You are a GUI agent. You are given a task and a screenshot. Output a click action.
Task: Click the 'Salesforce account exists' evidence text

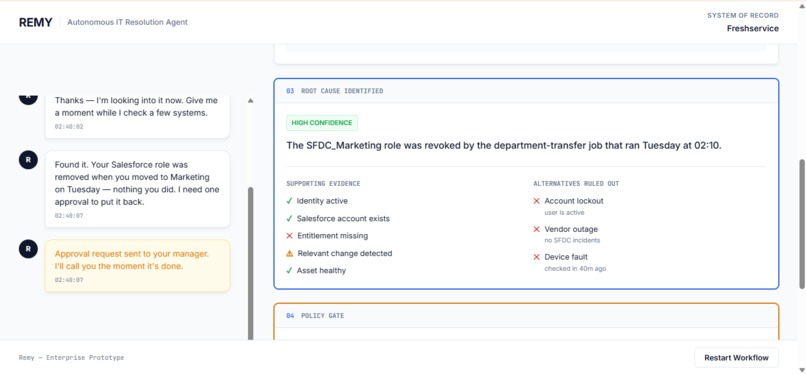point(343,218)
